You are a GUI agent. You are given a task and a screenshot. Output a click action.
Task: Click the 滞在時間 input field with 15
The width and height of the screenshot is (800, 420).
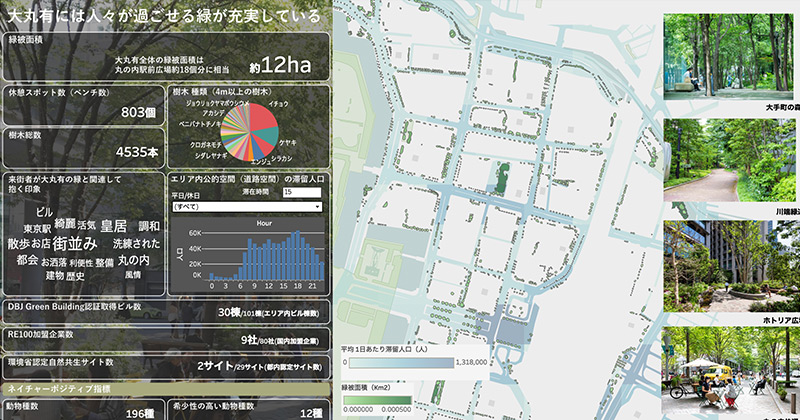[x=301, y=191]
